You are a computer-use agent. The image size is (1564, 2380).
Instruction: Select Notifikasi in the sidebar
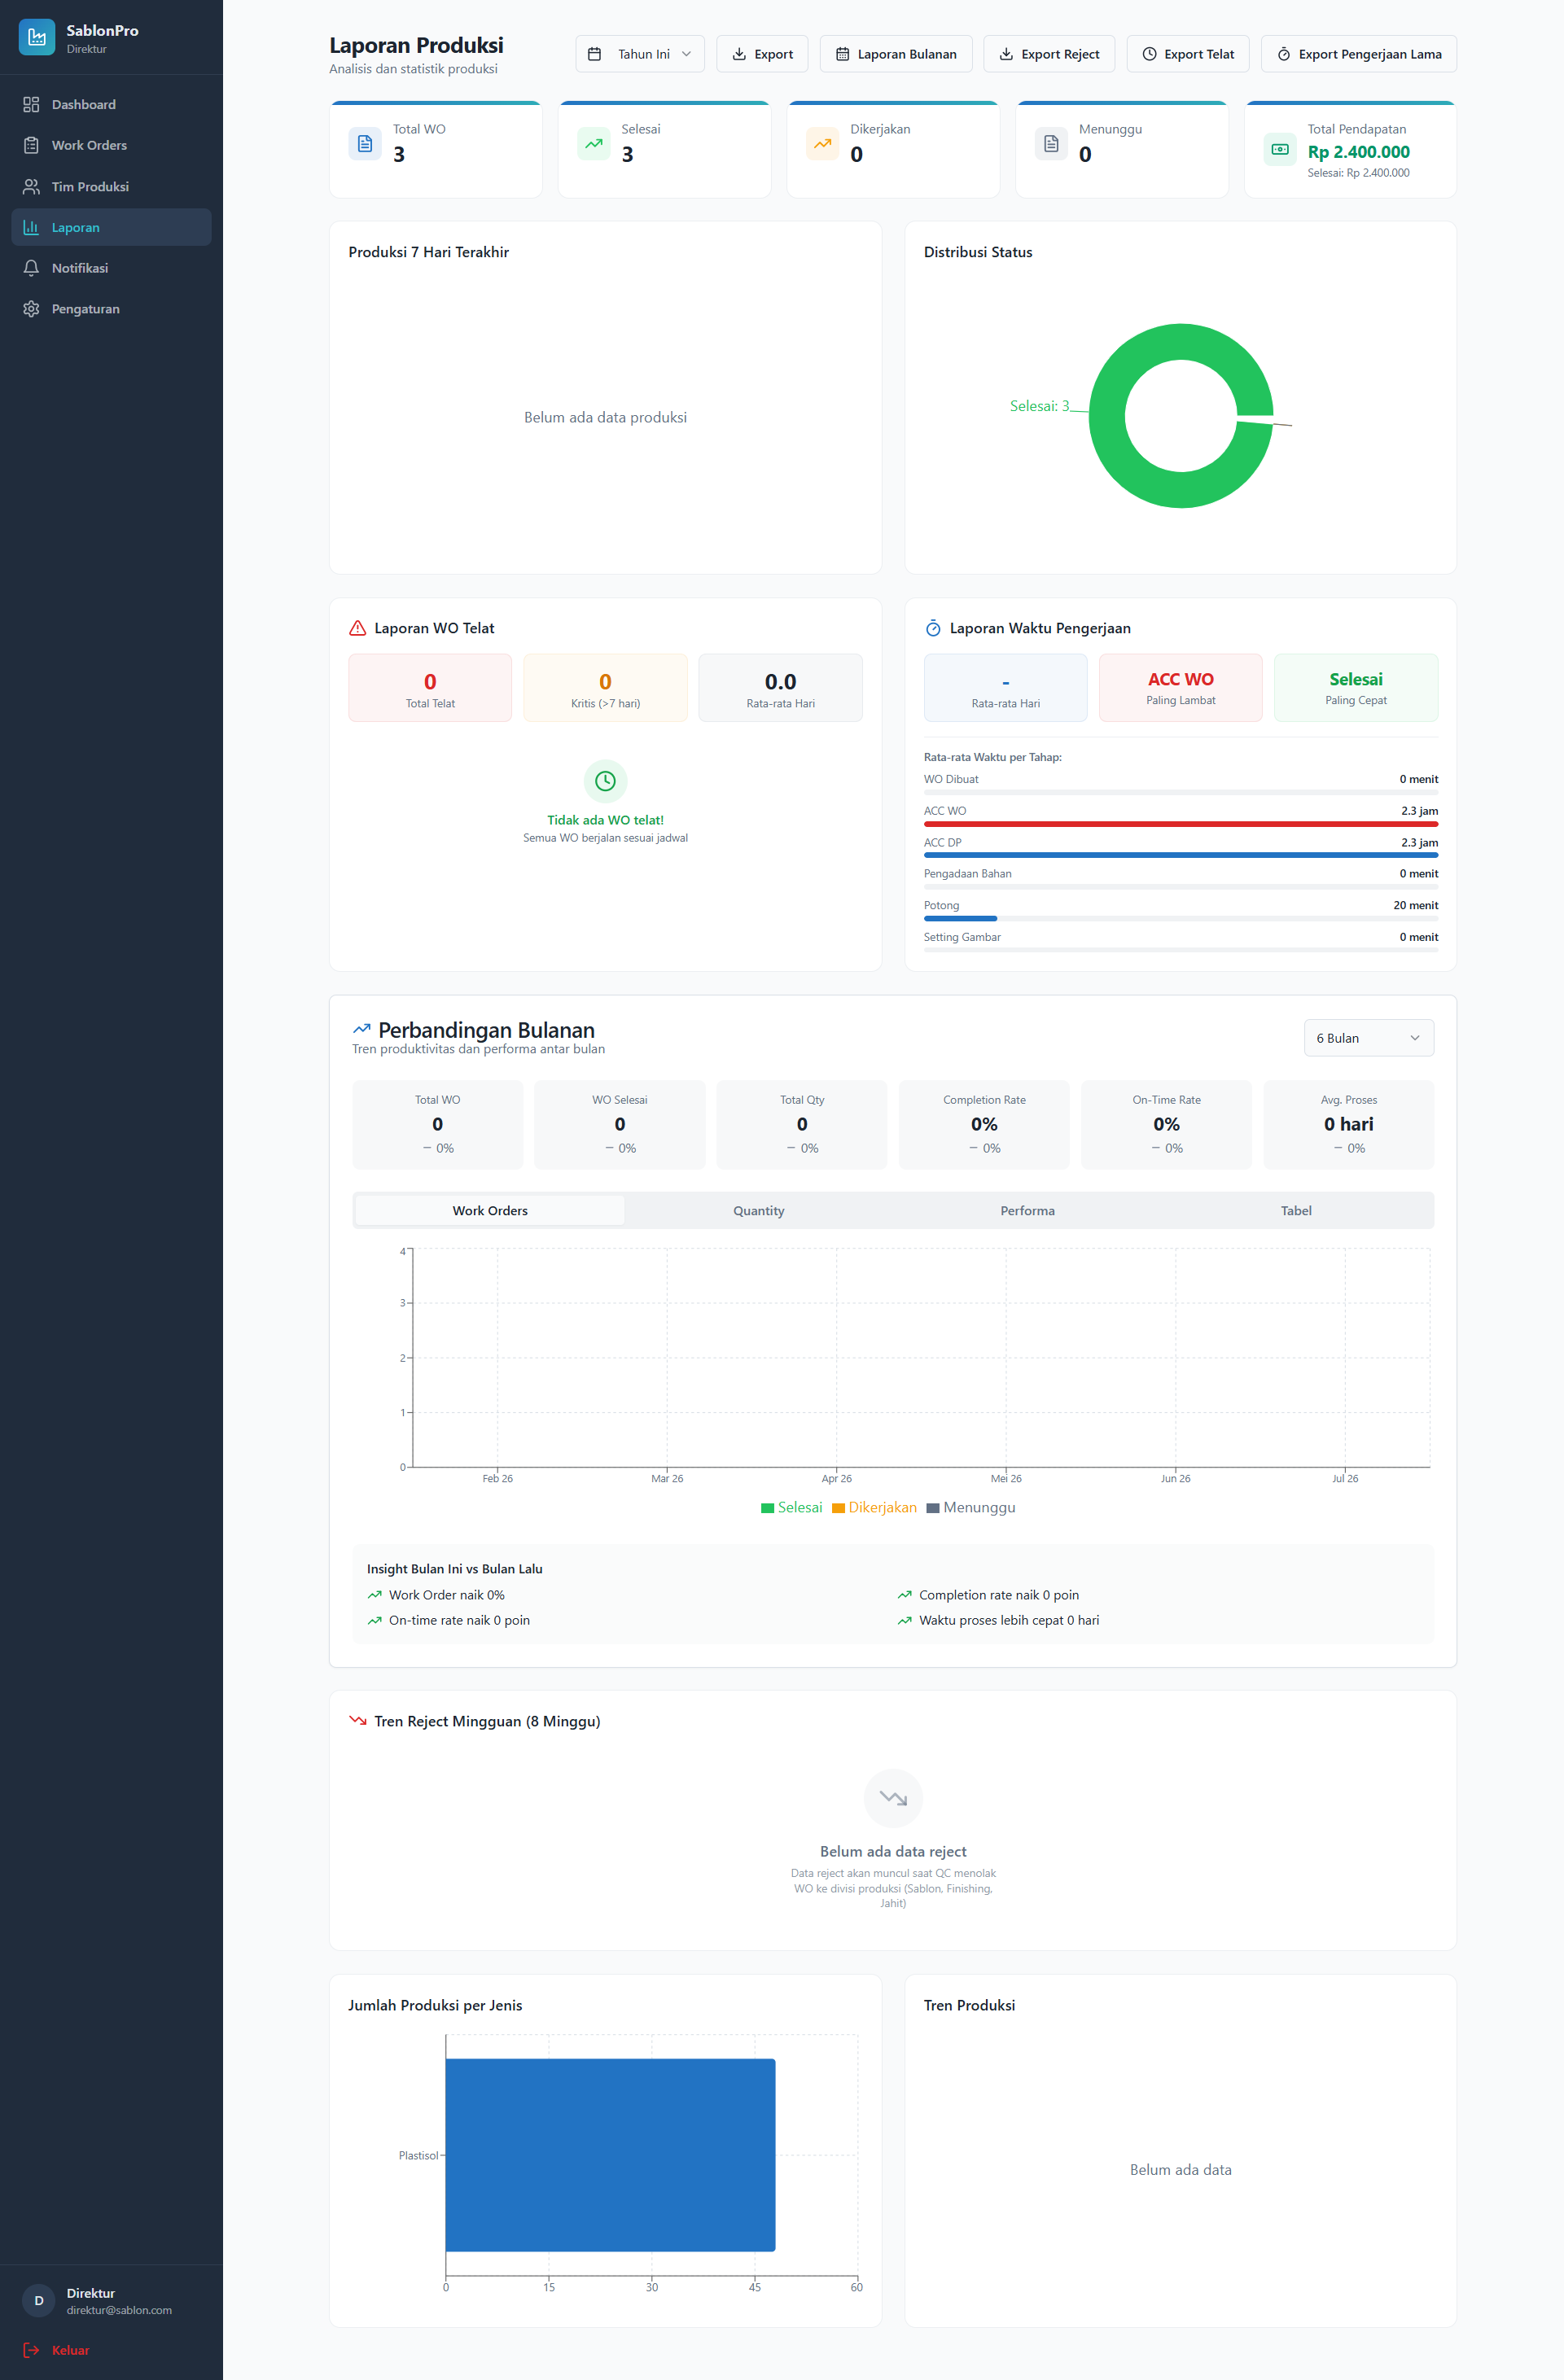coord(111,268)
